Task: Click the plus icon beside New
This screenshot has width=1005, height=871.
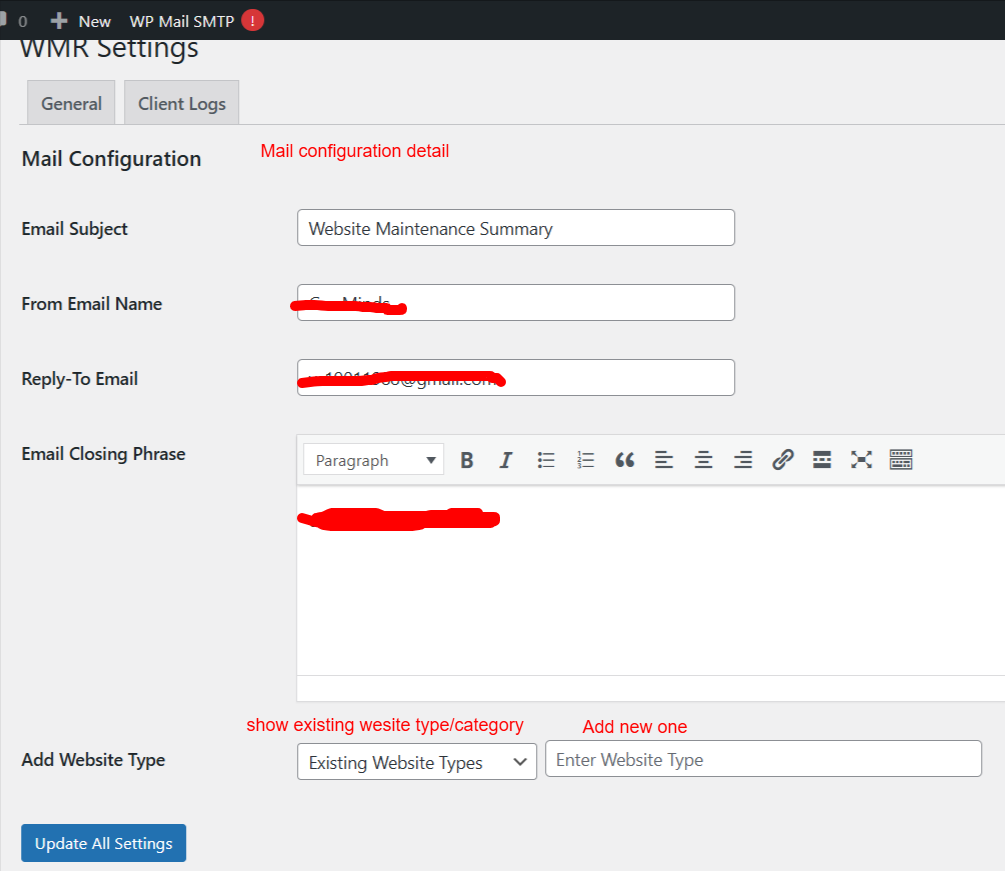Action: pos(59,21)
